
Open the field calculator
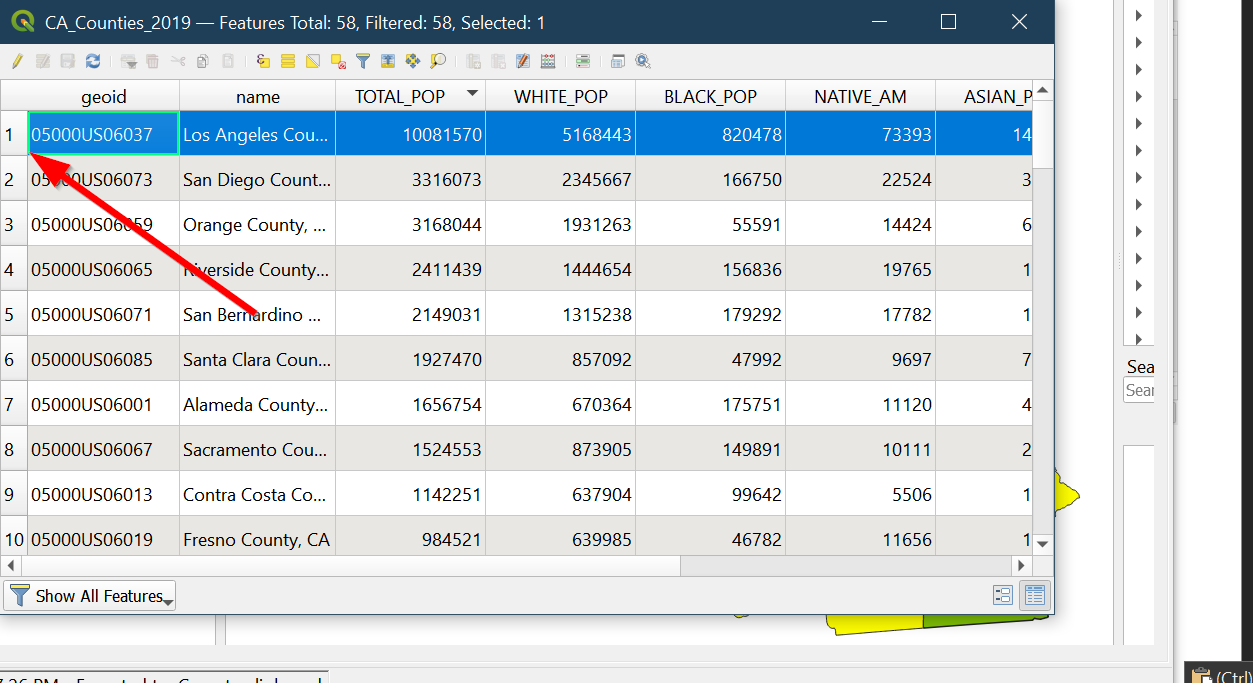pyautogui.click(x=547, y=62)
